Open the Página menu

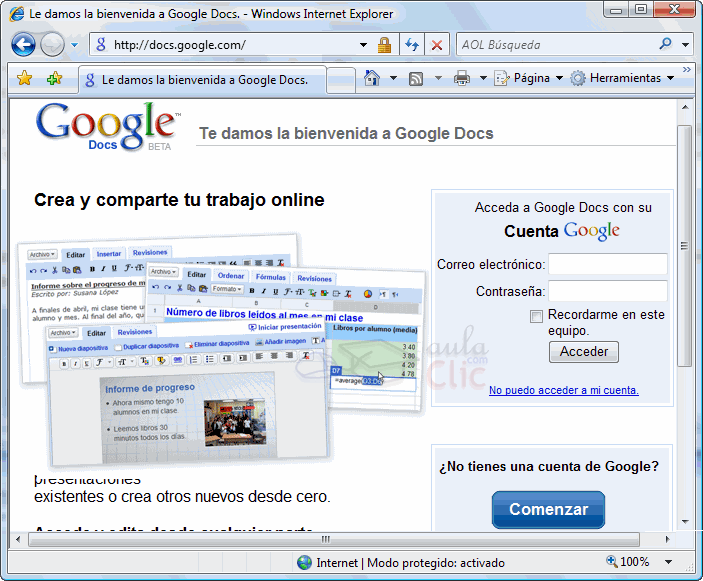(x=528, y=78)
